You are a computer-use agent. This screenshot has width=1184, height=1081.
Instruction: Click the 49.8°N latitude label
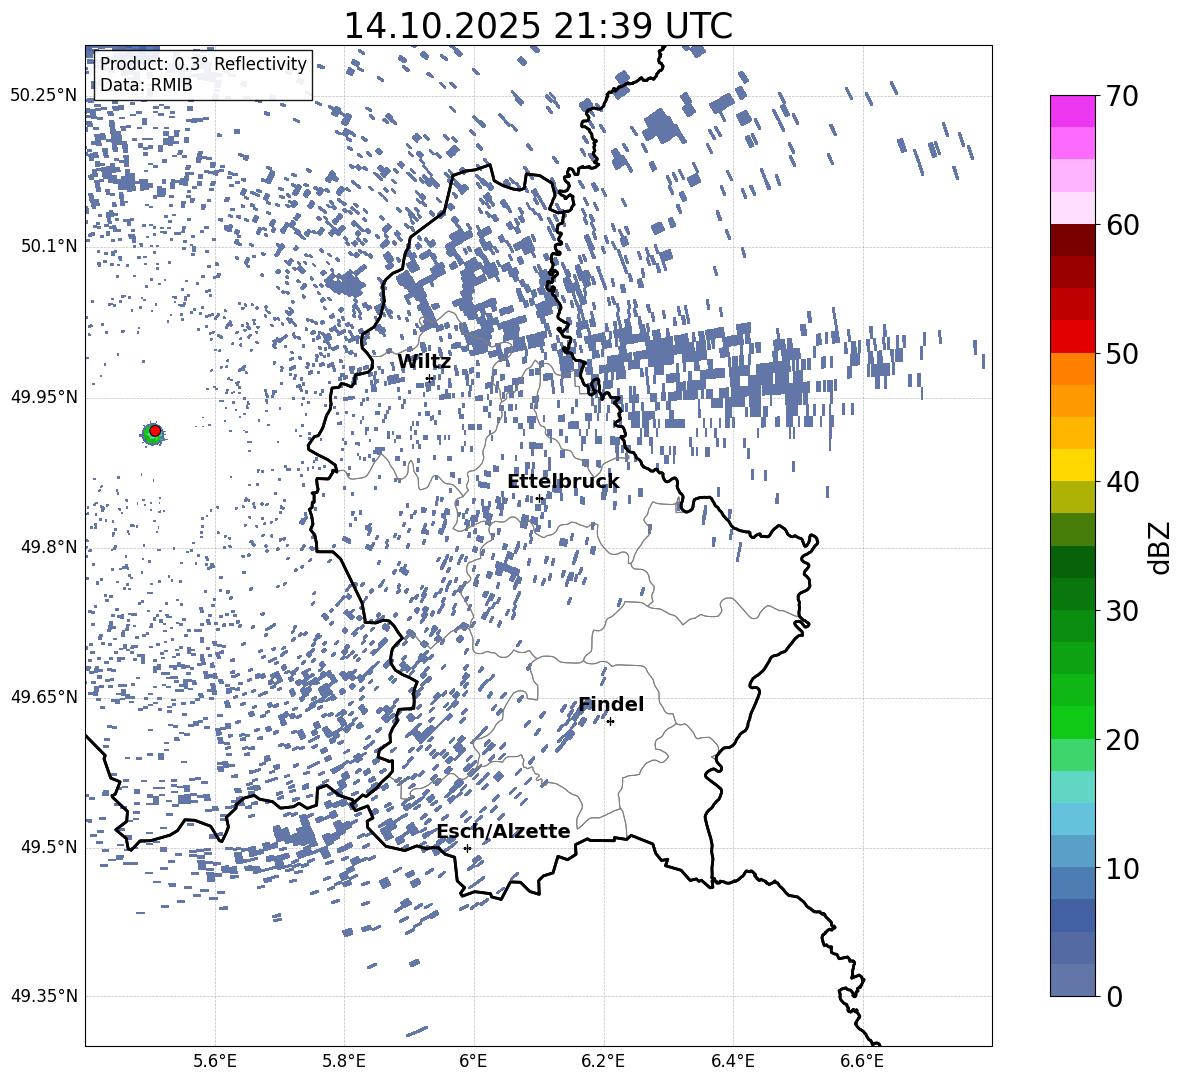(x=50, y=547)
